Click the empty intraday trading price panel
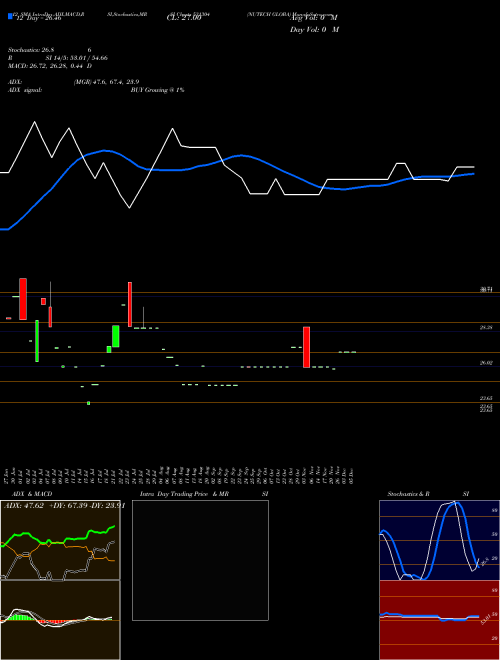Screen dimensions: 500x660 [x=200, y=560]
